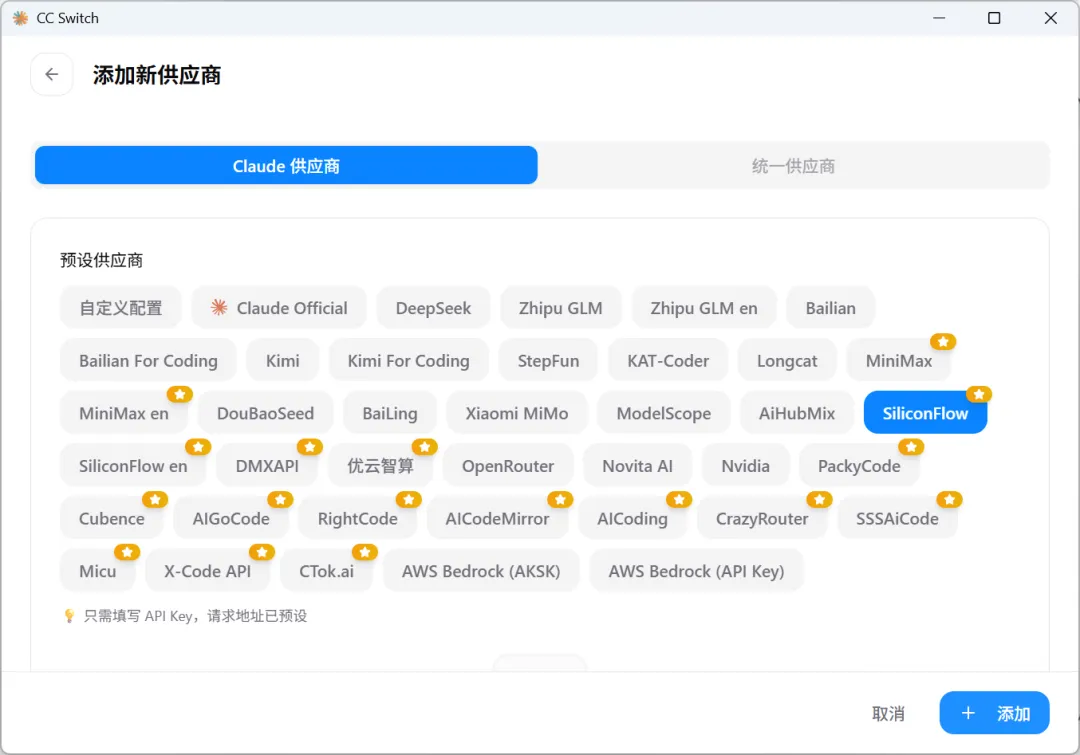Choose the Longcat preset

pyautogui.click(x=787, y=360)
